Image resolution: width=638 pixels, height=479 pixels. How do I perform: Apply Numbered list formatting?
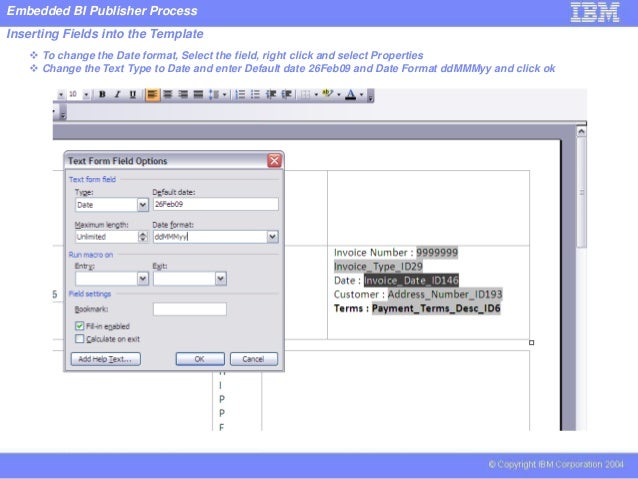[x=240, y=94]
